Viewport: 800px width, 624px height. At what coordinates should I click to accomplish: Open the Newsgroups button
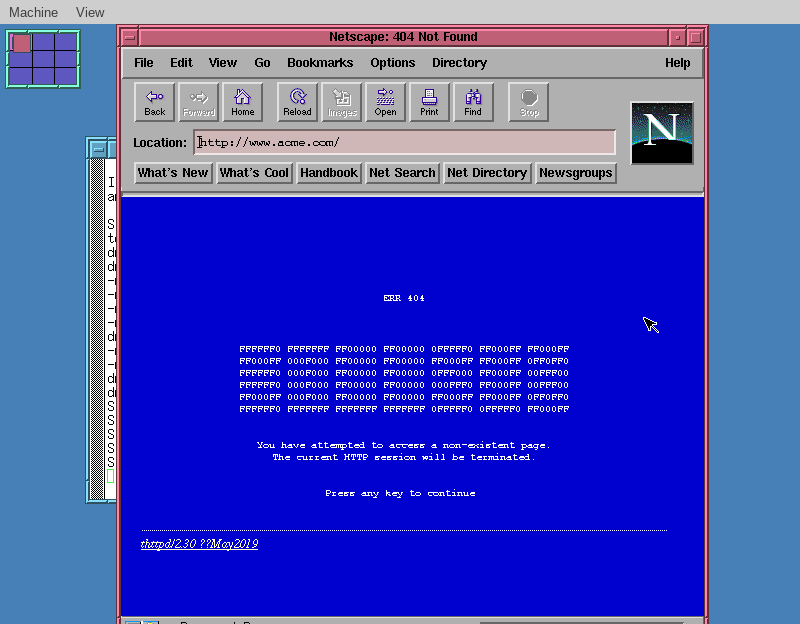[x=576, y=173]
